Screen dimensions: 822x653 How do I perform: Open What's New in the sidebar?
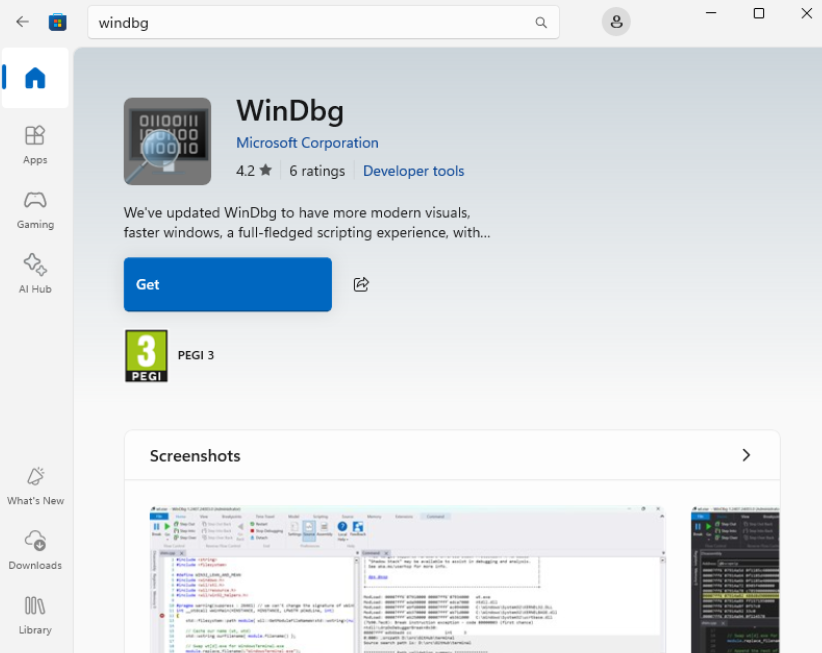pos(35,486)
